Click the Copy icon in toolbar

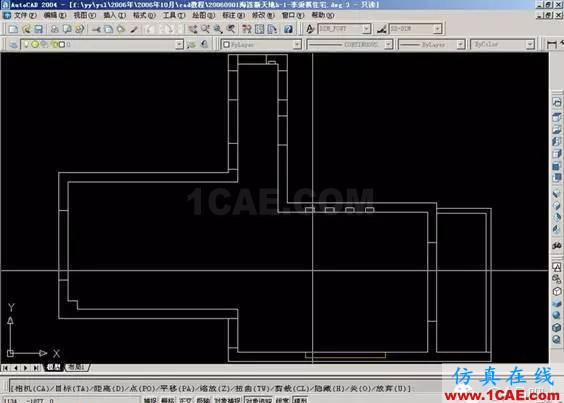point(108,29)
